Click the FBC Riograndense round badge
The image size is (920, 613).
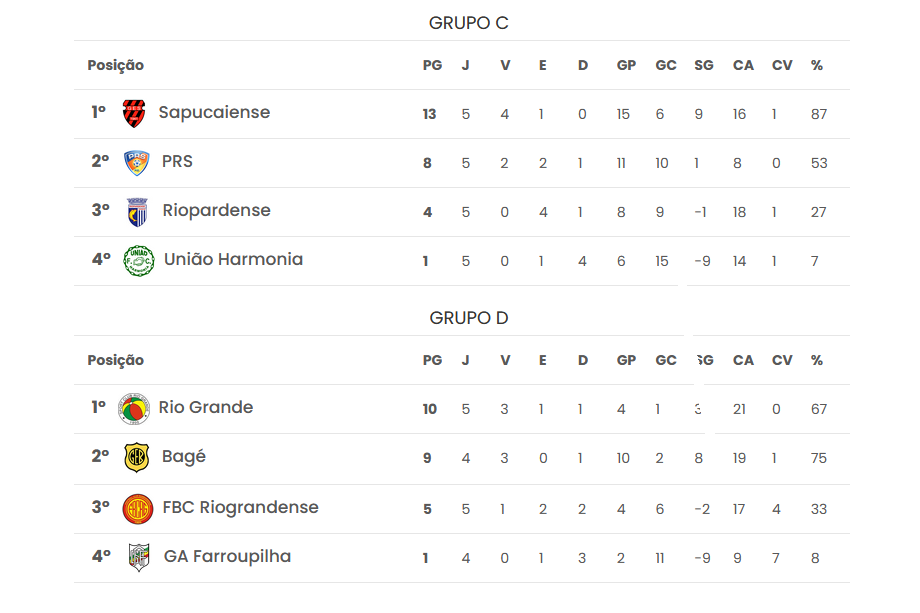click(137, 509)
